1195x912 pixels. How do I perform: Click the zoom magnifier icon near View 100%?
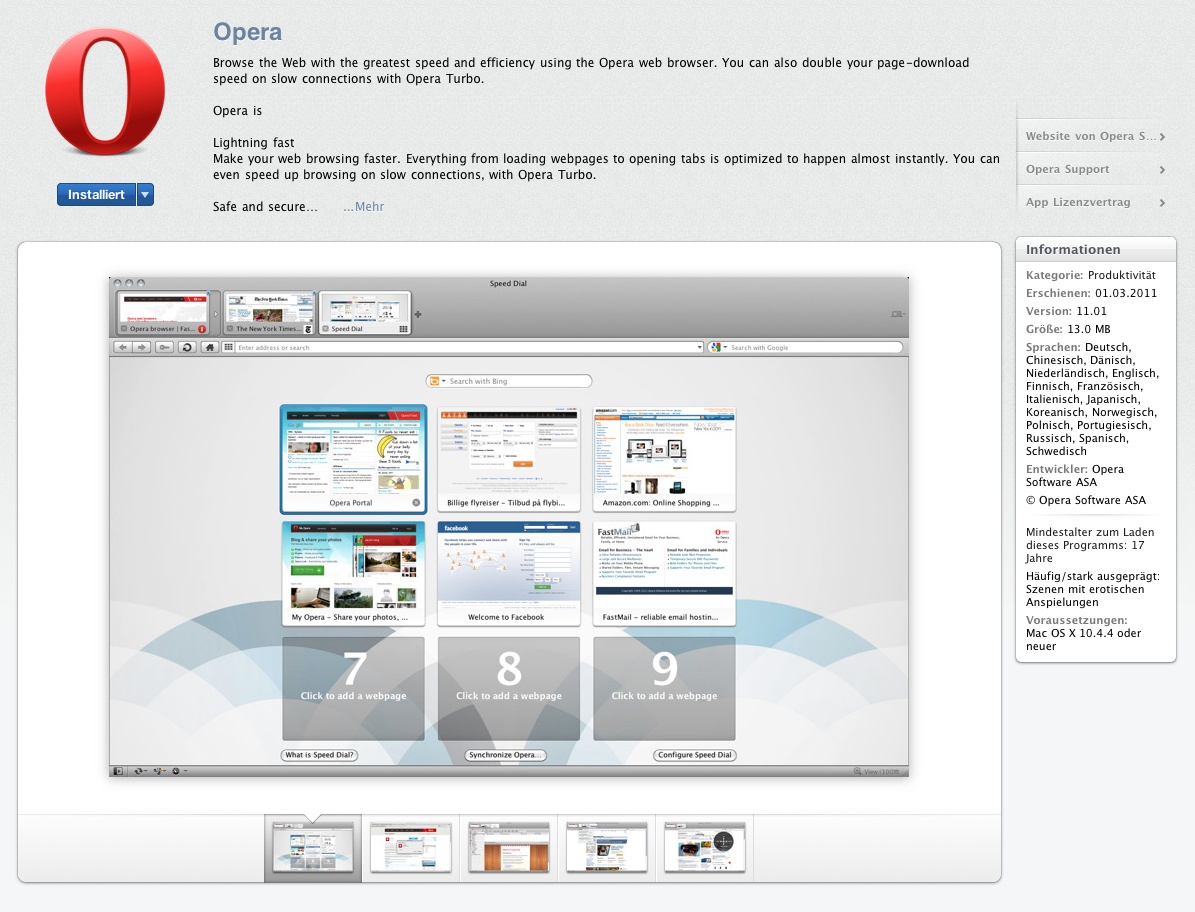[858, 772]
